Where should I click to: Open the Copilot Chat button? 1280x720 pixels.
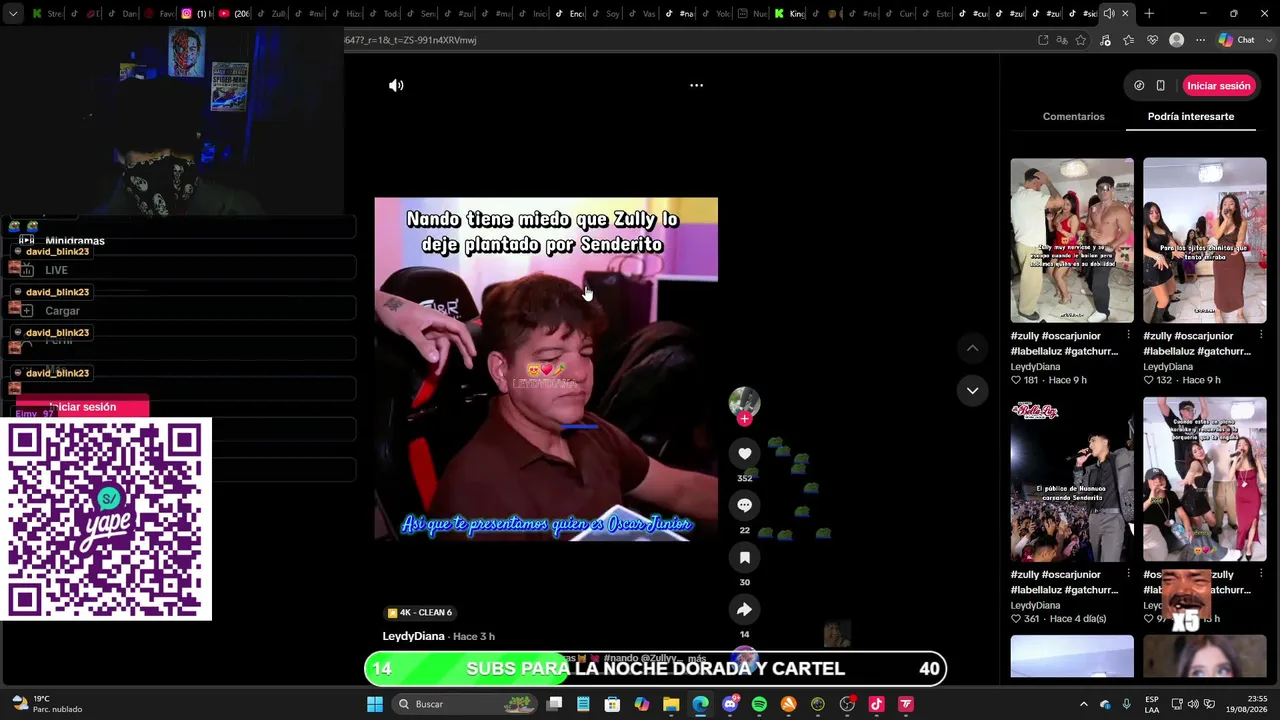1238,40
